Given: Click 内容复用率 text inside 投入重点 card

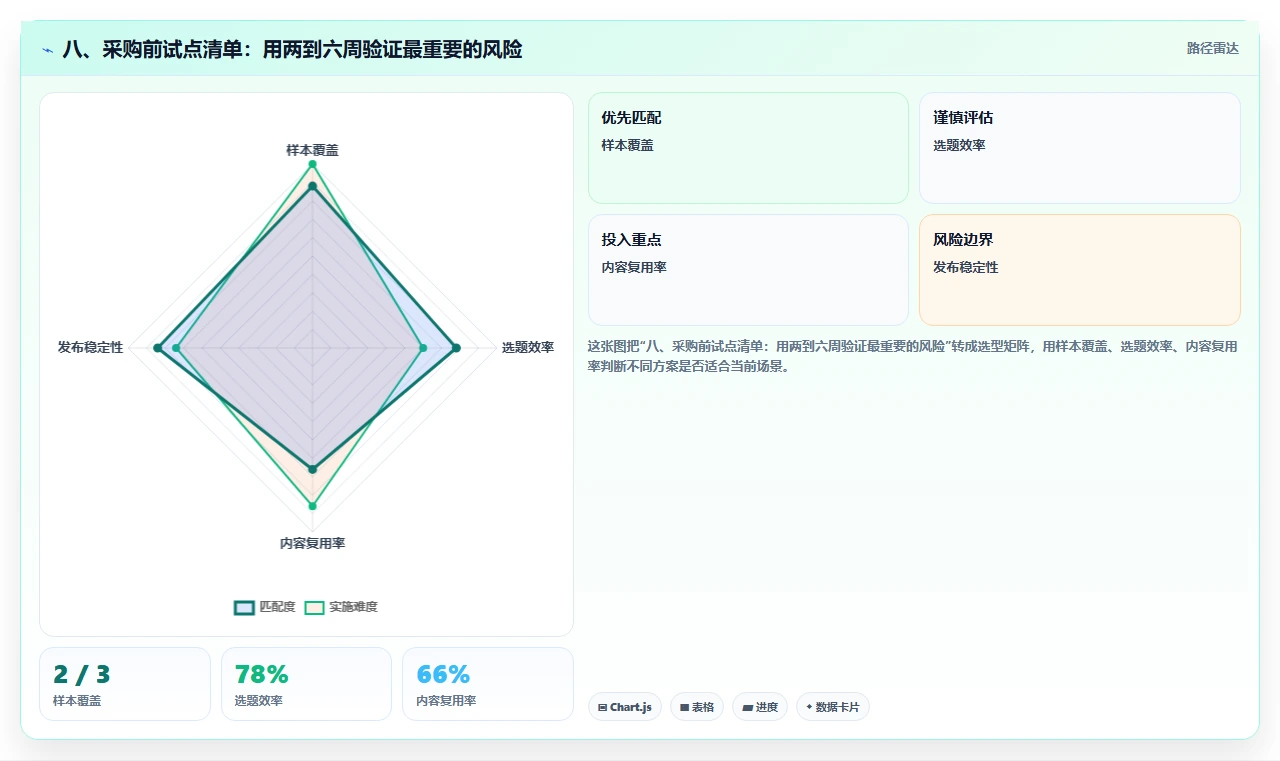Looking at the screenshot, I should (634, 267).
